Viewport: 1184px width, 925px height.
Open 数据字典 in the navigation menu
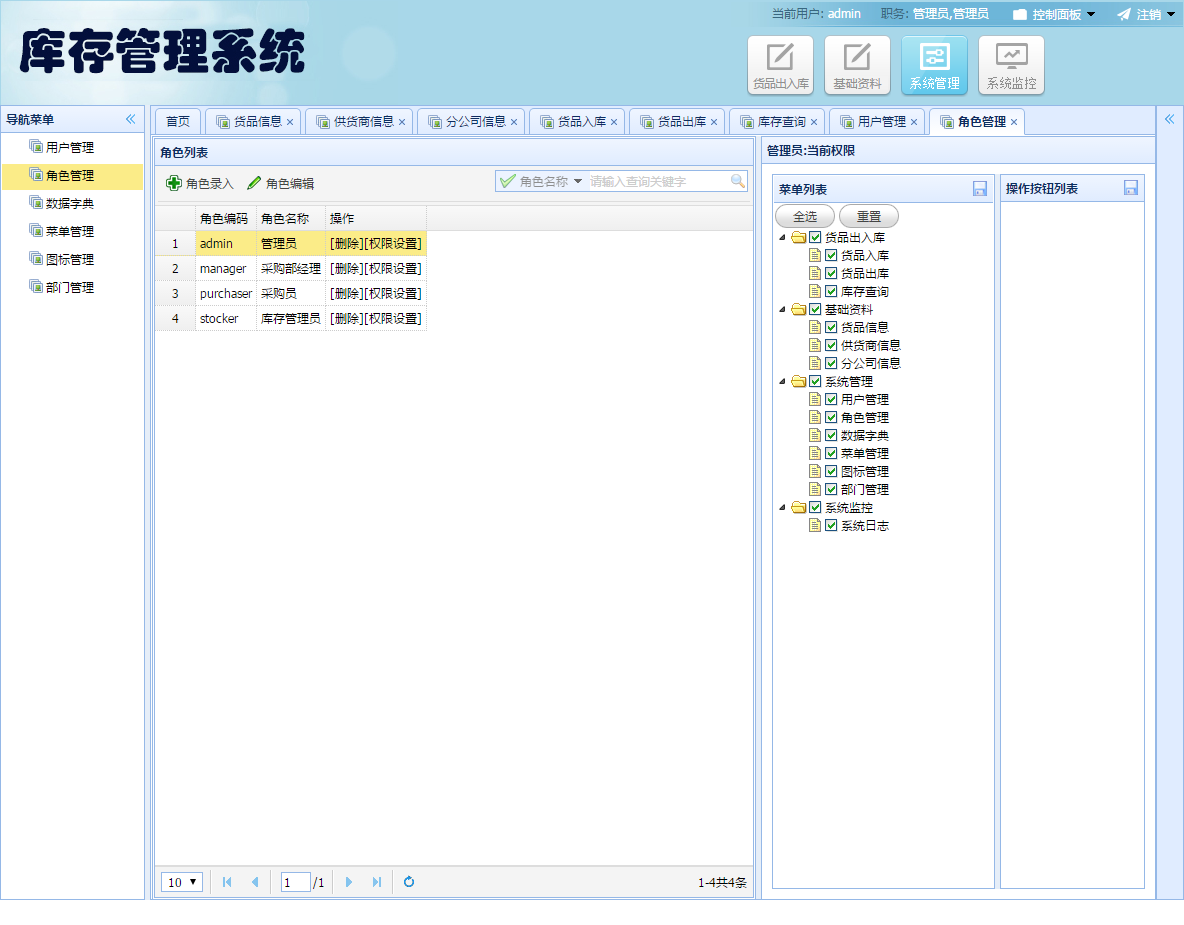[x=70, y=203]
